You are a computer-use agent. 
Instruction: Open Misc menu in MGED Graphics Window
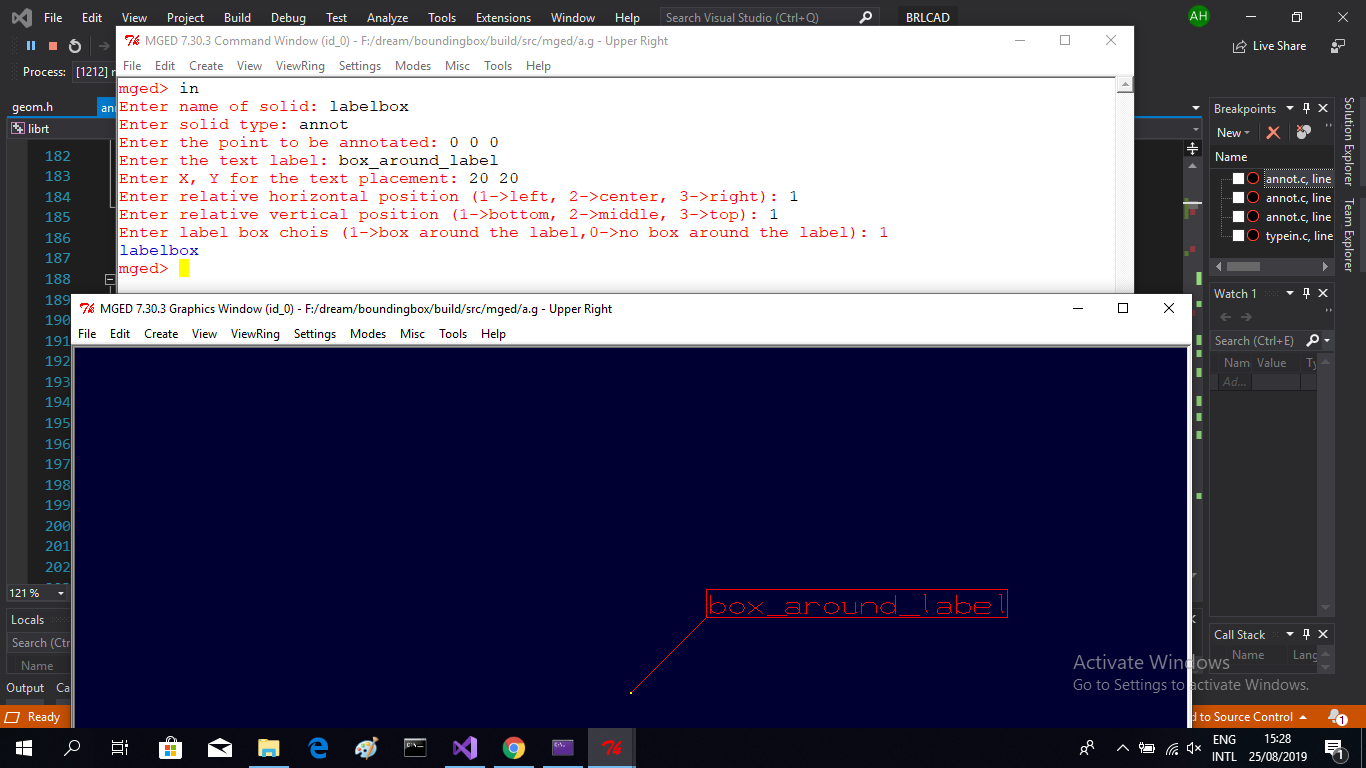412,333
